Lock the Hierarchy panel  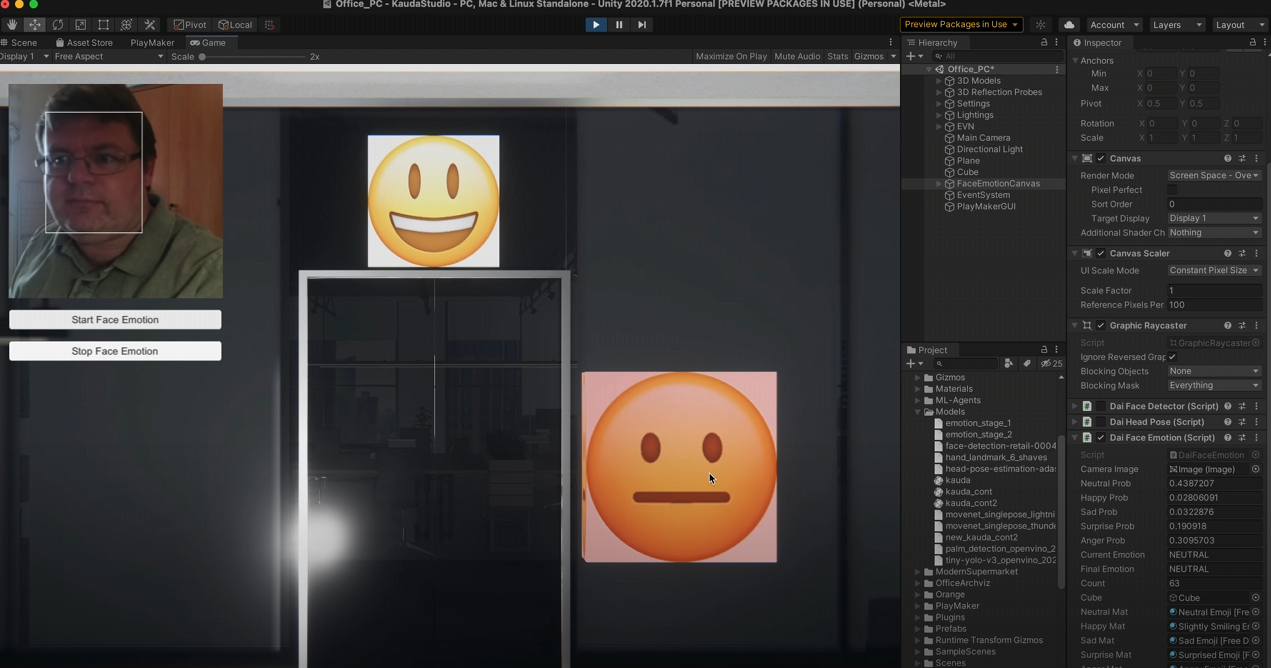pos(1044,43)
